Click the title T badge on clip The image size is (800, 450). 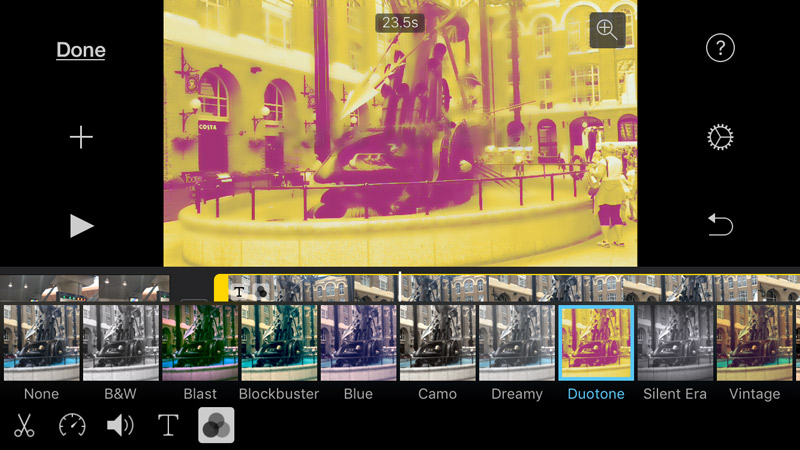pyautogui.click(x=239, y=292)
